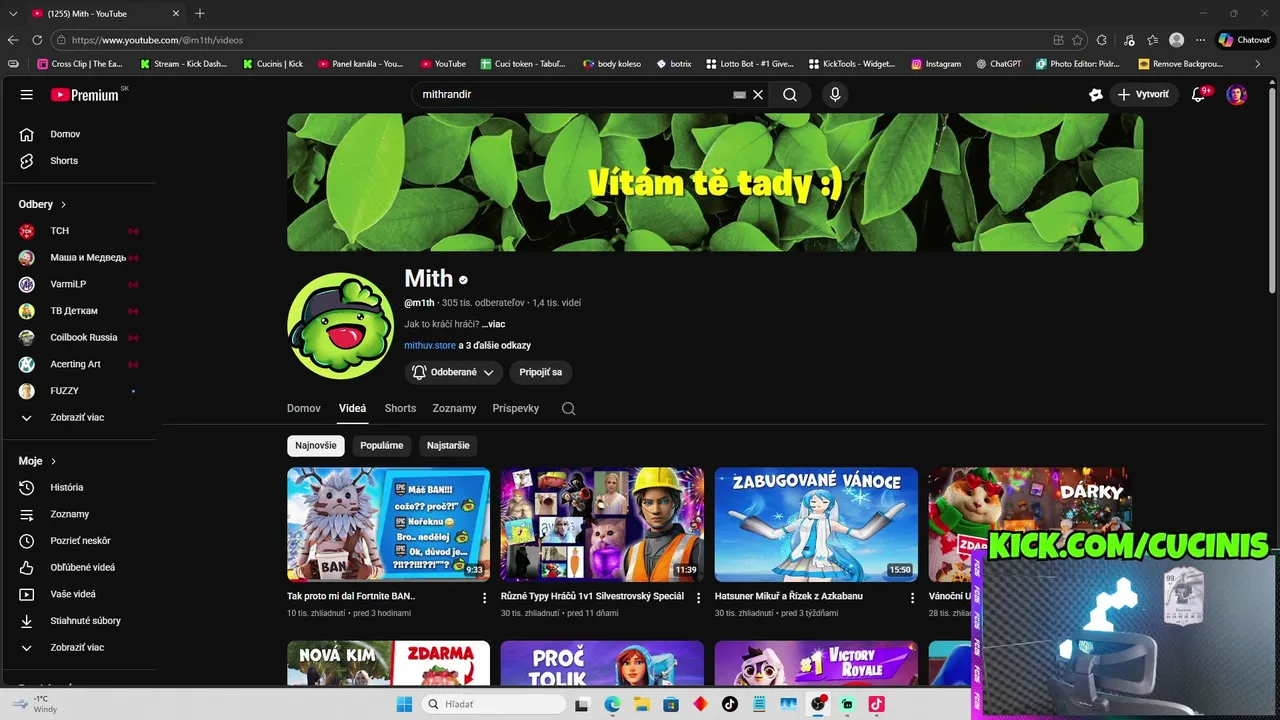Viewport: 1280px width, 720px height.
Task: Click the taskbar Hľadať search box
Action: pyautogui.click(x=493, y=704)
